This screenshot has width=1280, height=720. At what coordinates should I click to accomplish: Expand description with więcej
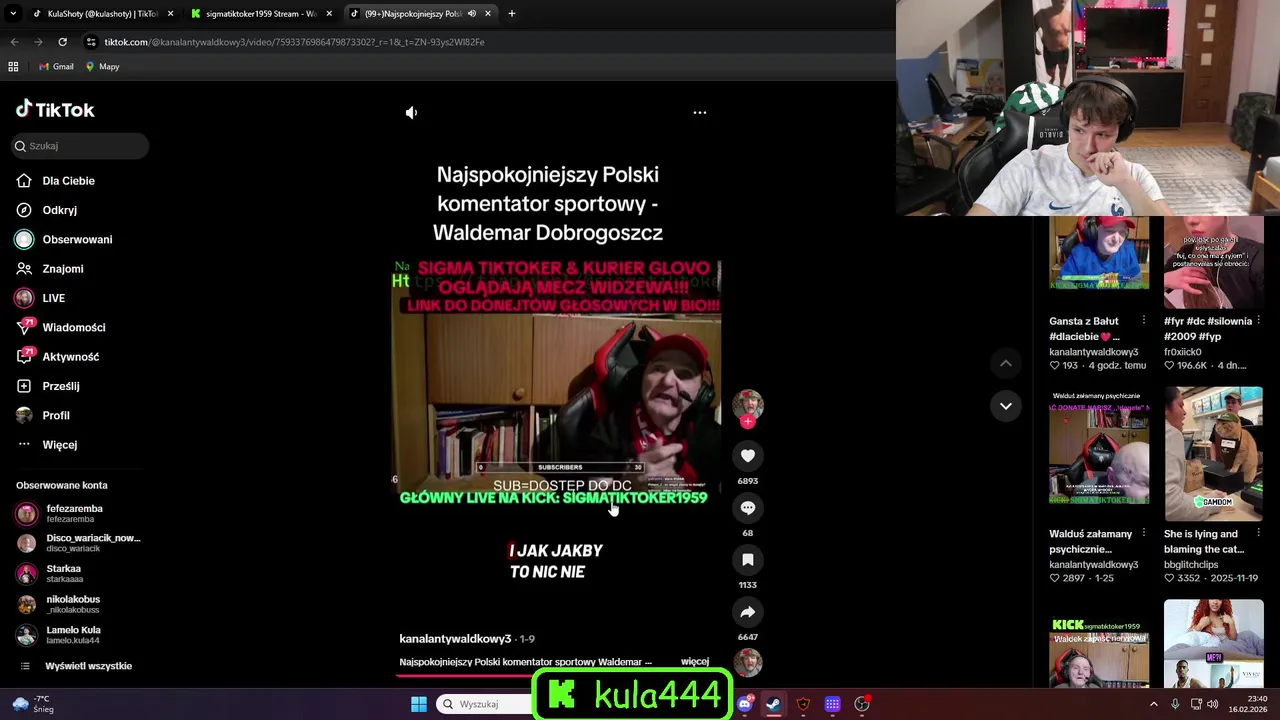point(695,662)
